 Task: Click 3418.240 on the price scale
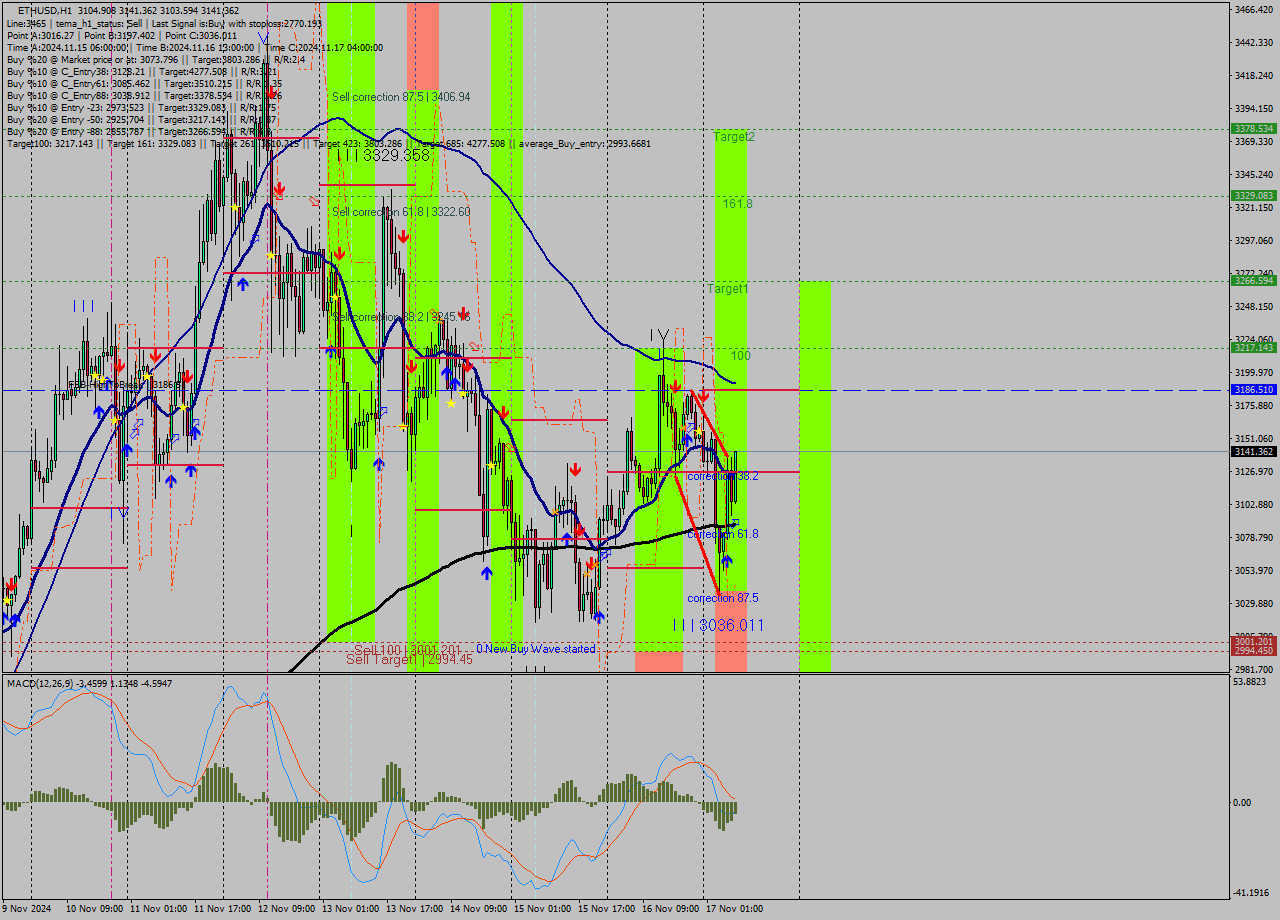coord(1254,75)
